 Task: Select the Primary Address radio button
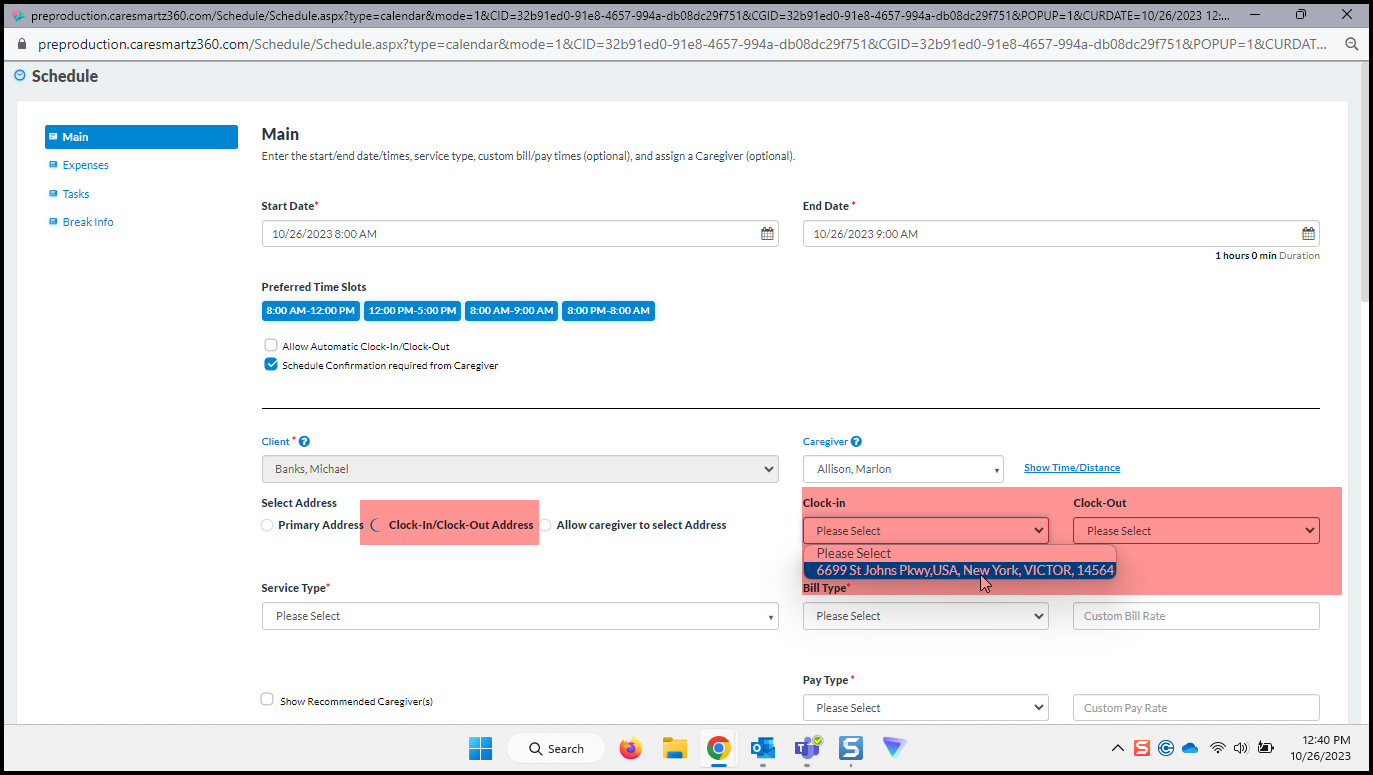click(267, 525)
